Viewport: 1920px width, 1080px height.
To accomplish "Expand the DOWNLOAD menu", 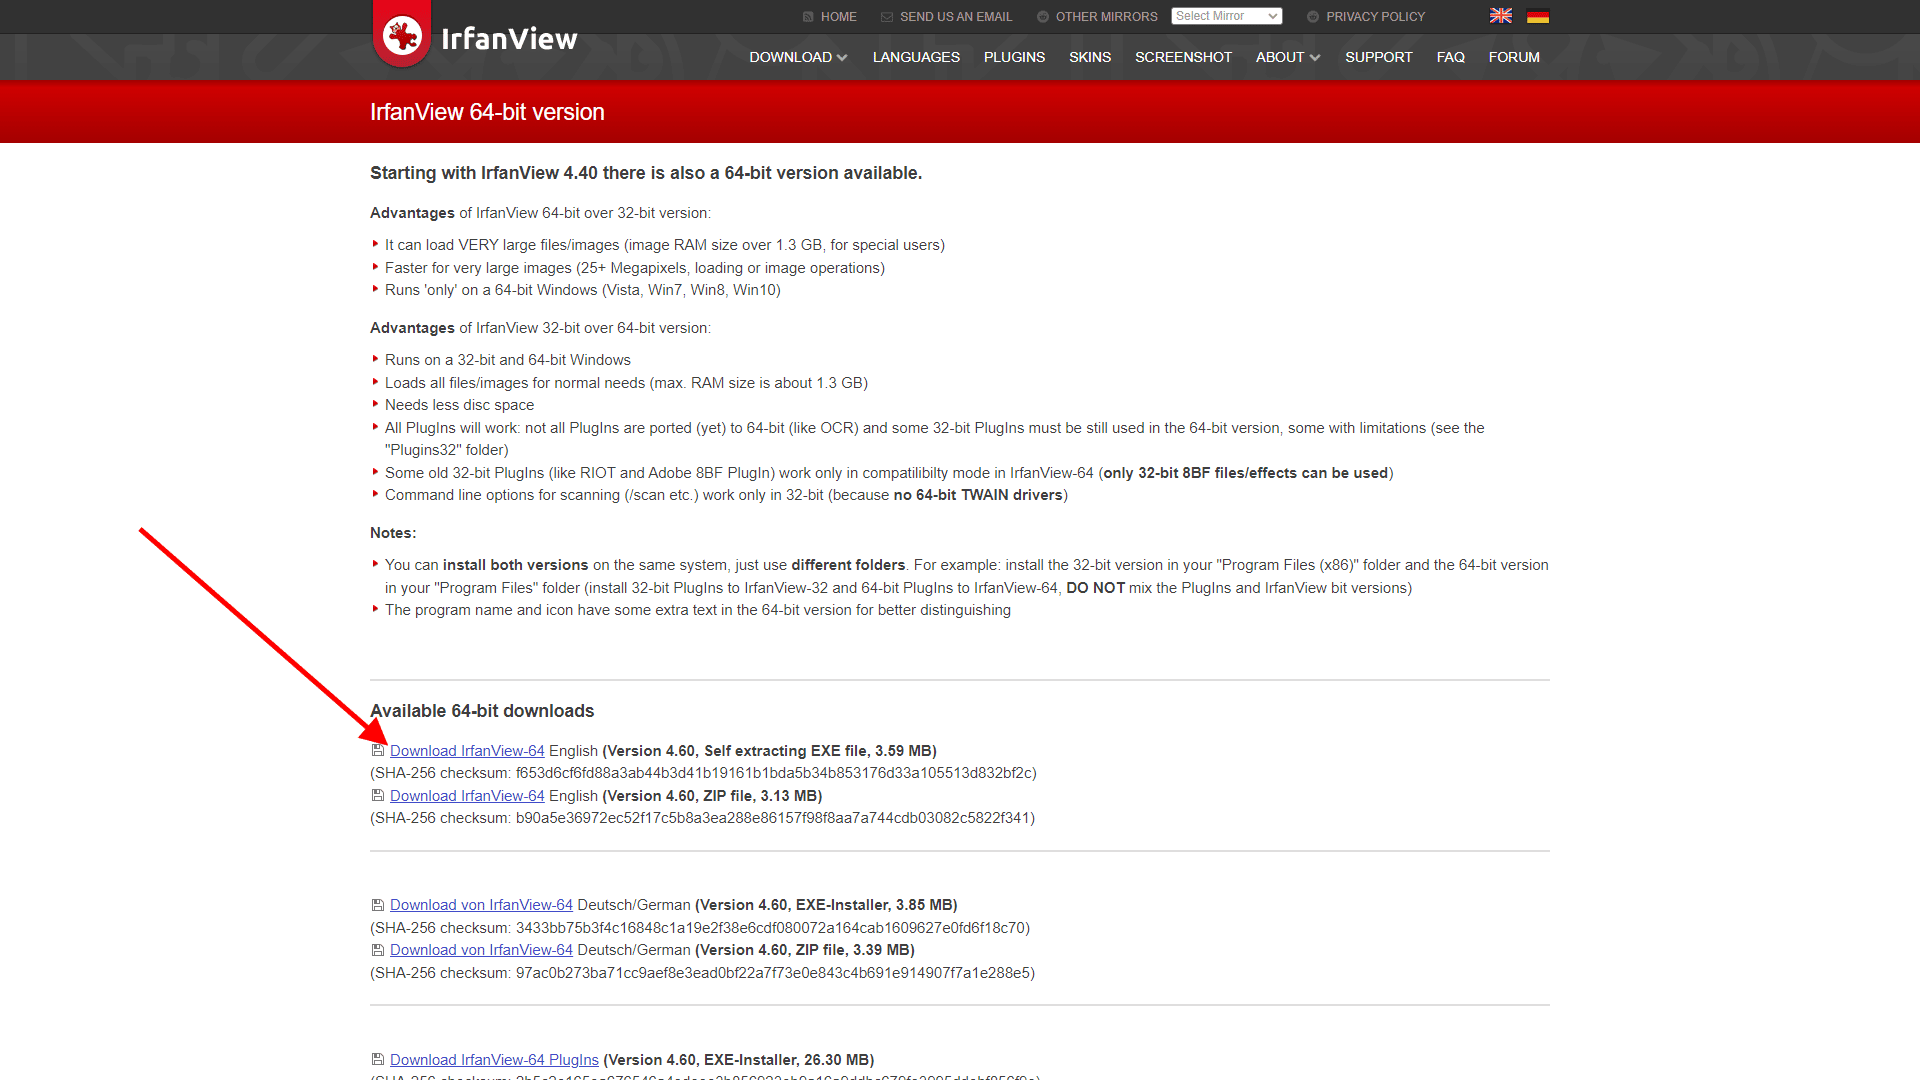I will click(x=798, y=57).
